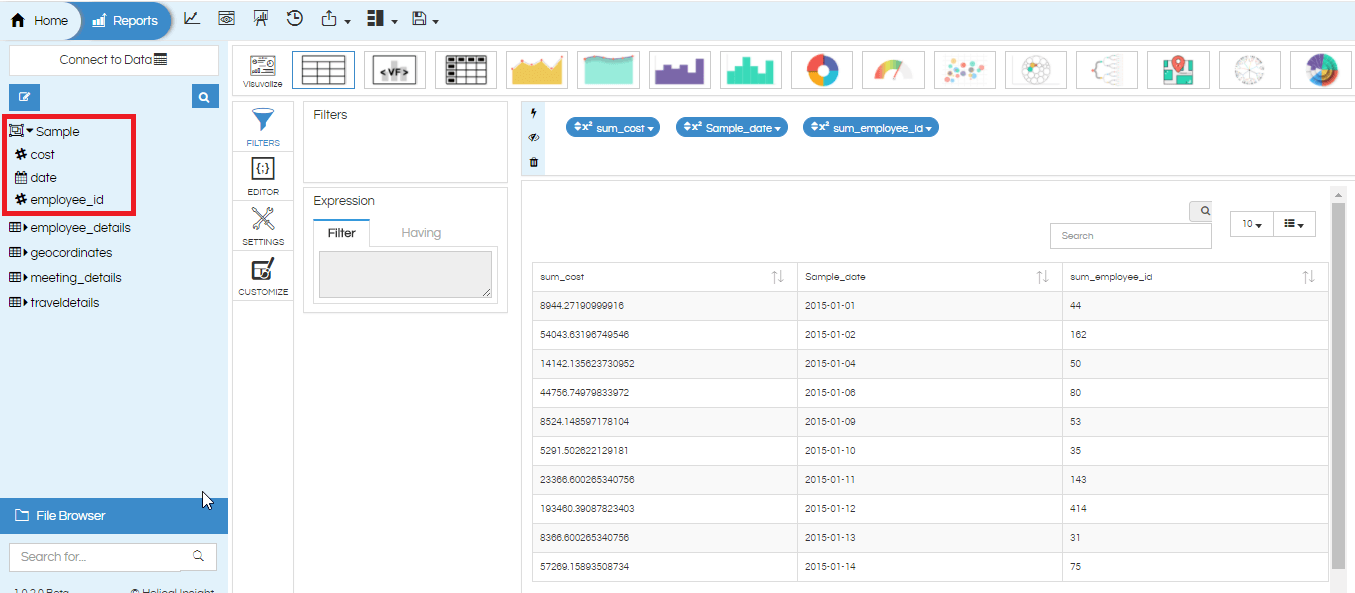1355x593 pixels.
Task: Click the expression text area
Action: tap(405, 273)
